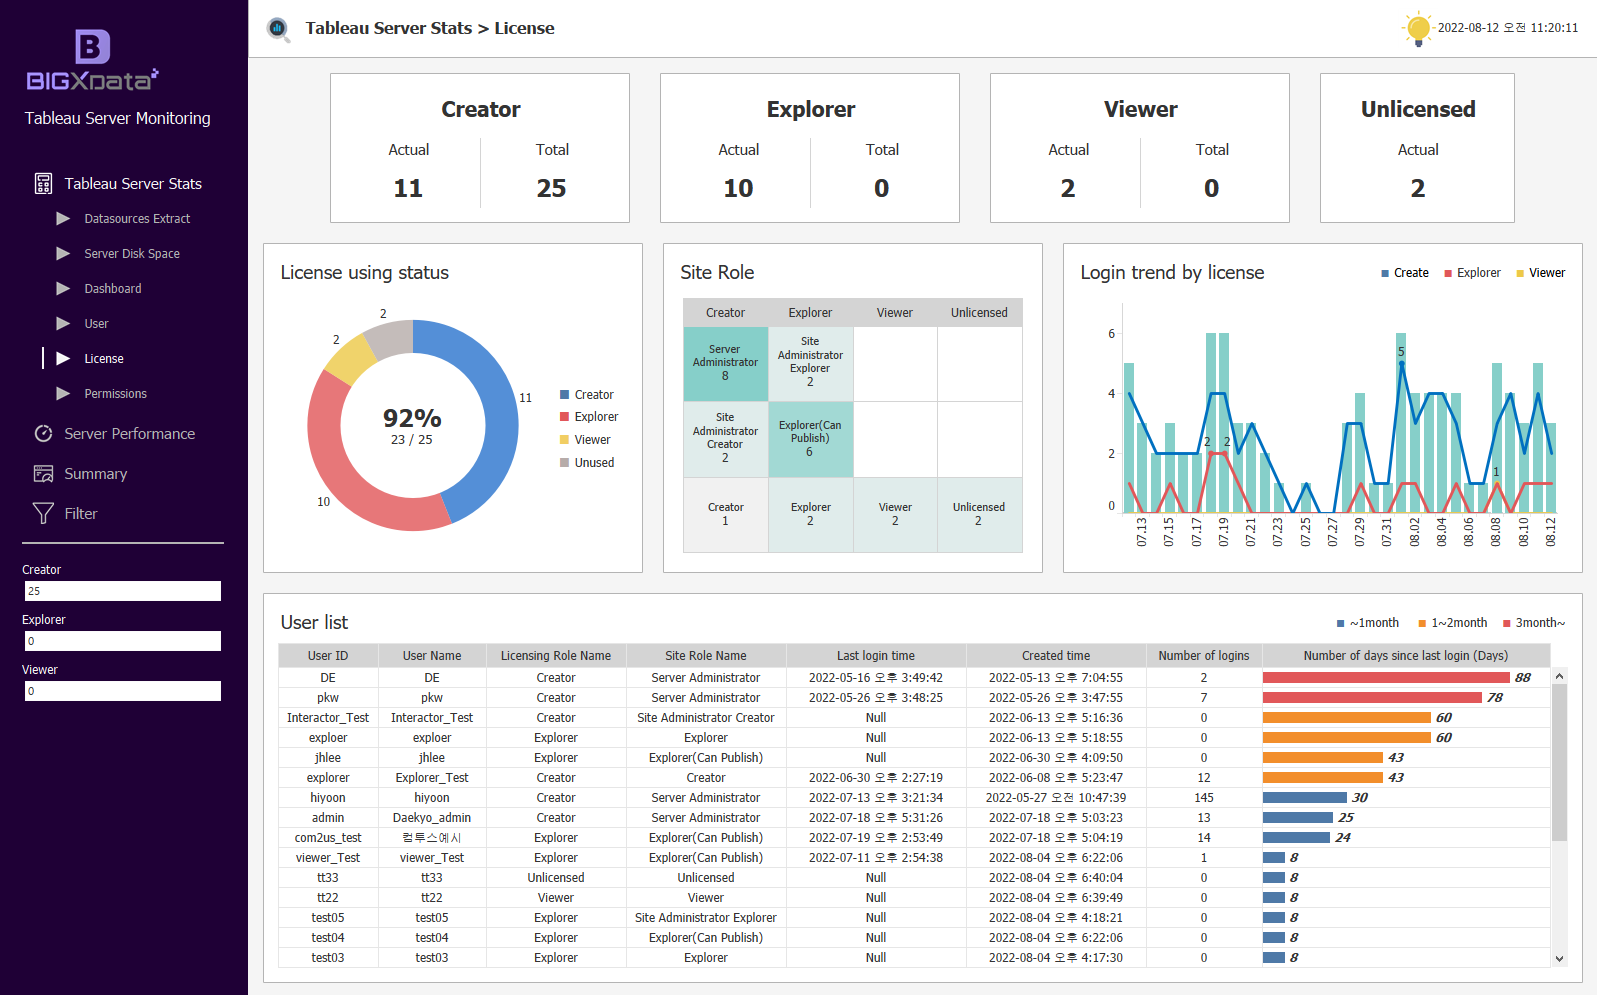The width and height of the screenshot is (1597, 995).
Task: Click scroll up arrow of User list
Action: click(x=1559, y=677)
